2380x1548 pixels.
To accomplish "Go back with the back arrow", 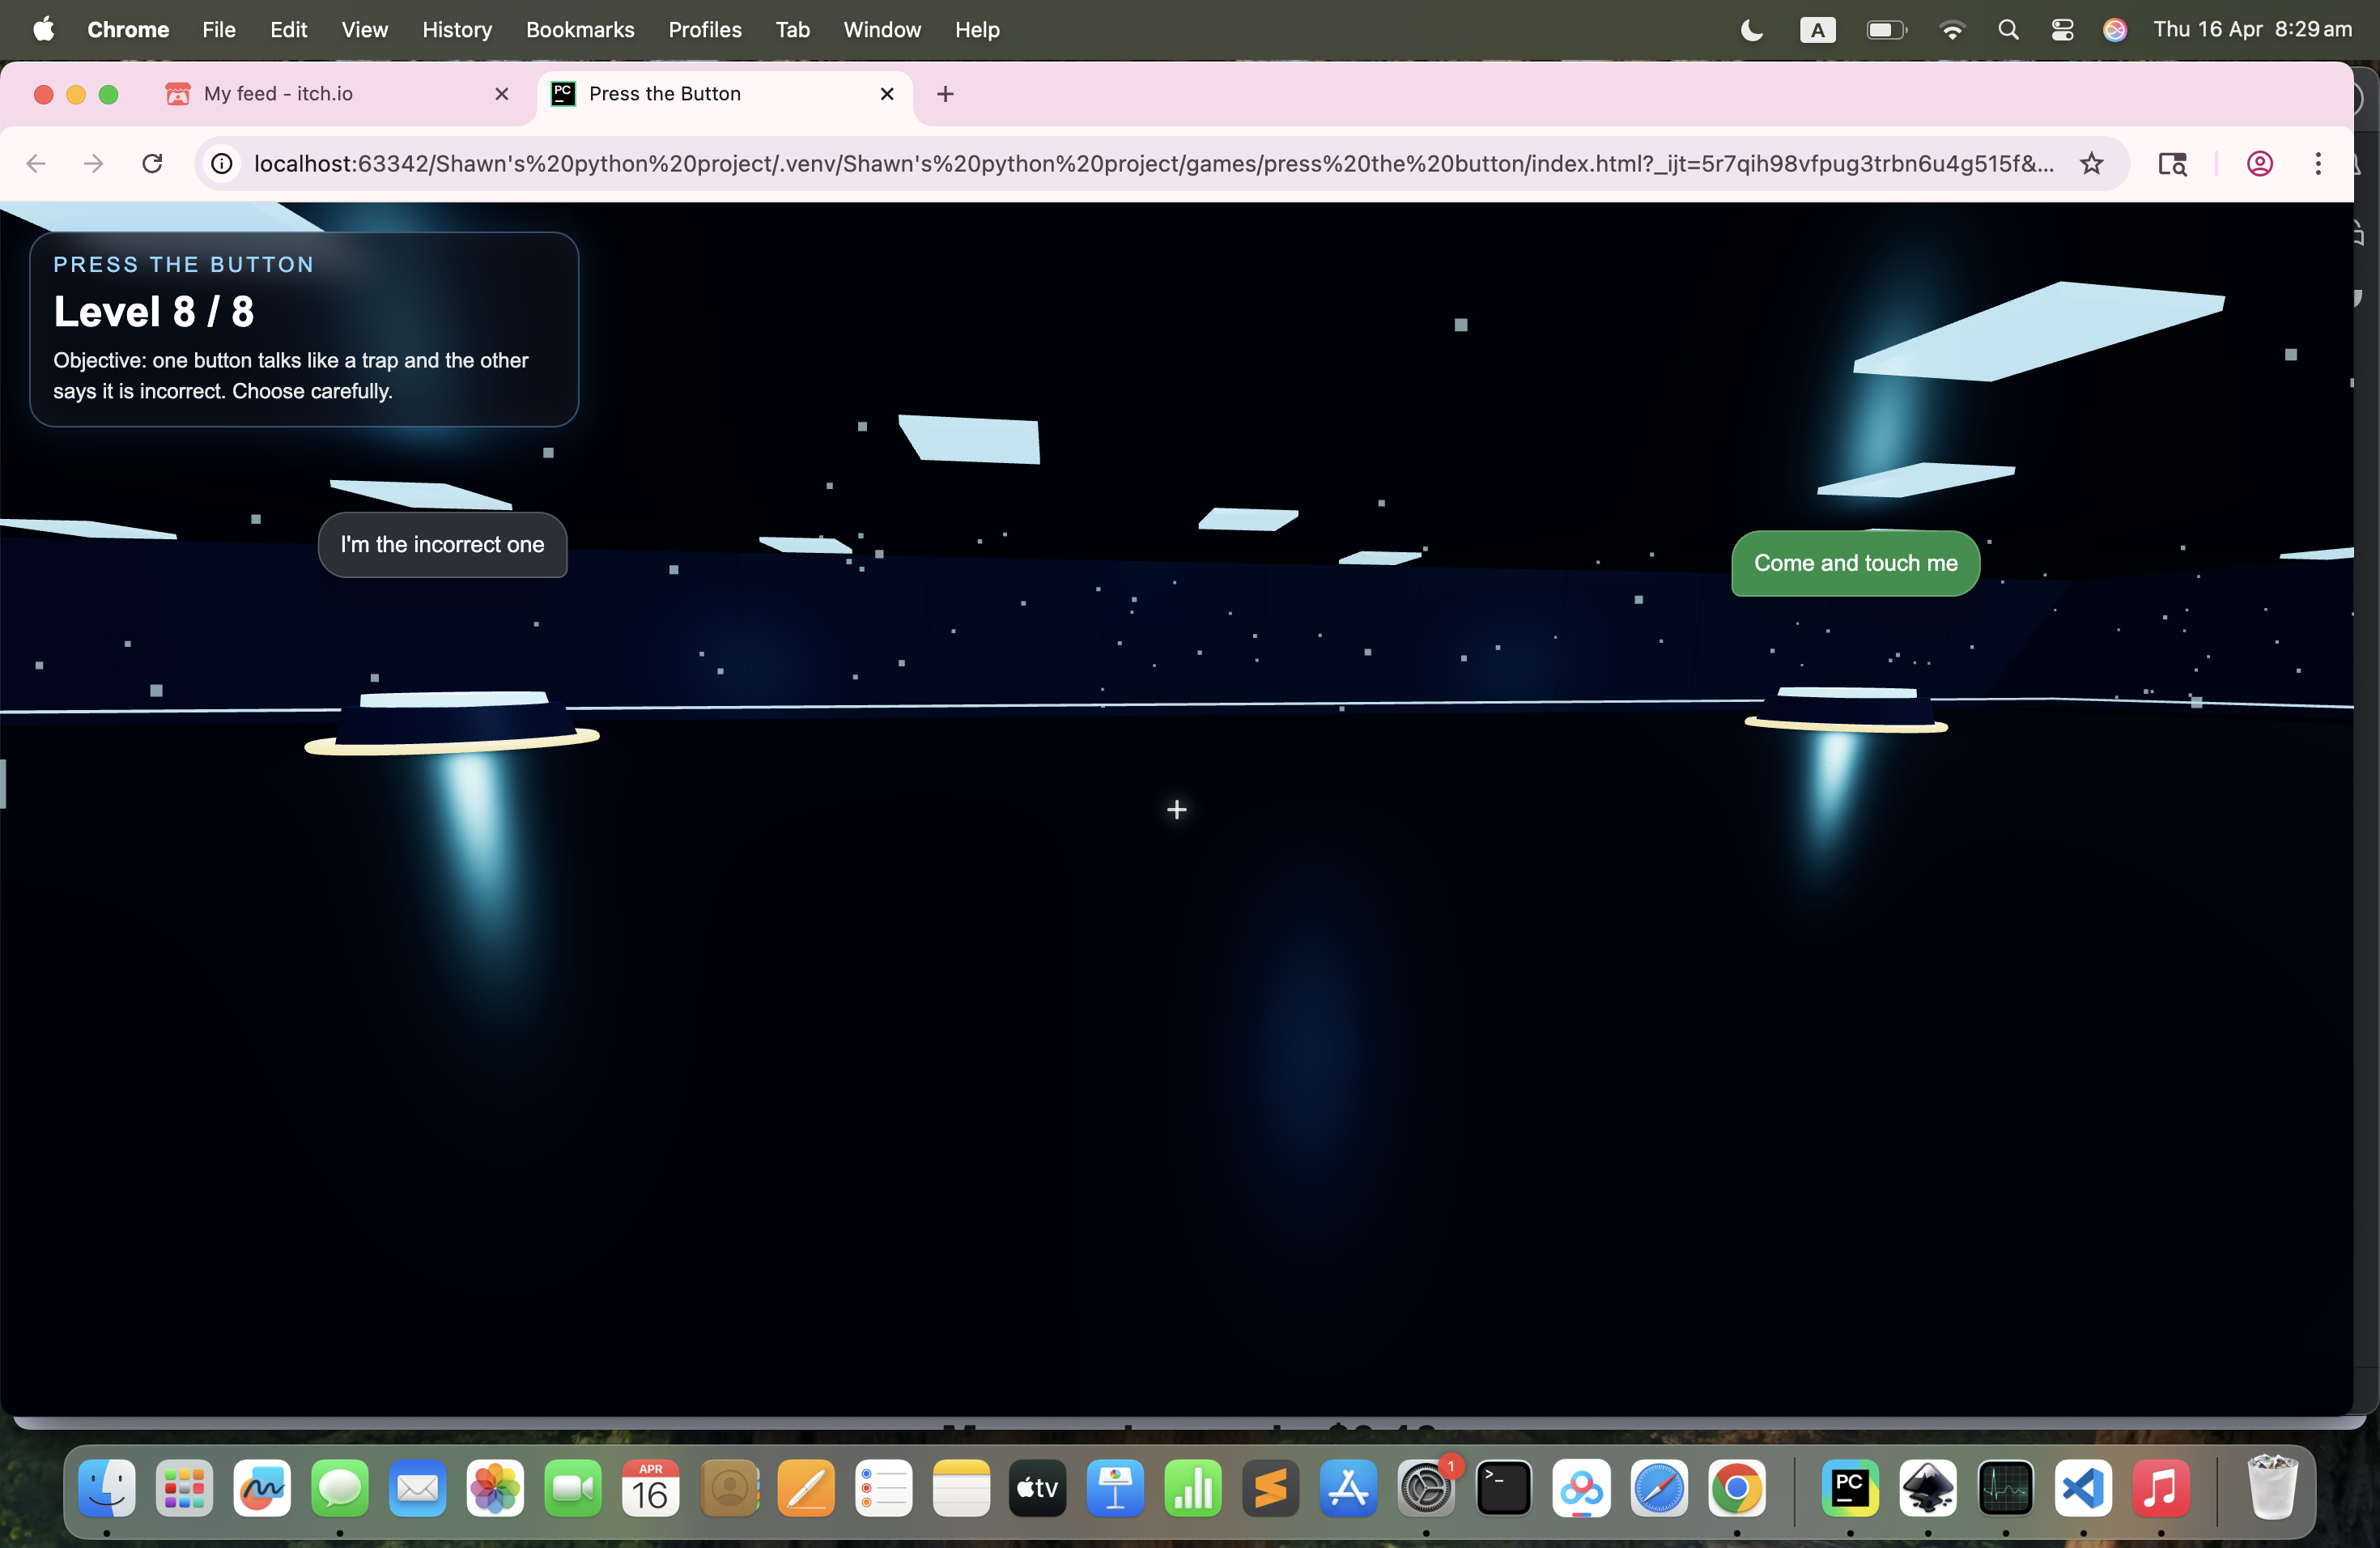I will pos(37,163).
